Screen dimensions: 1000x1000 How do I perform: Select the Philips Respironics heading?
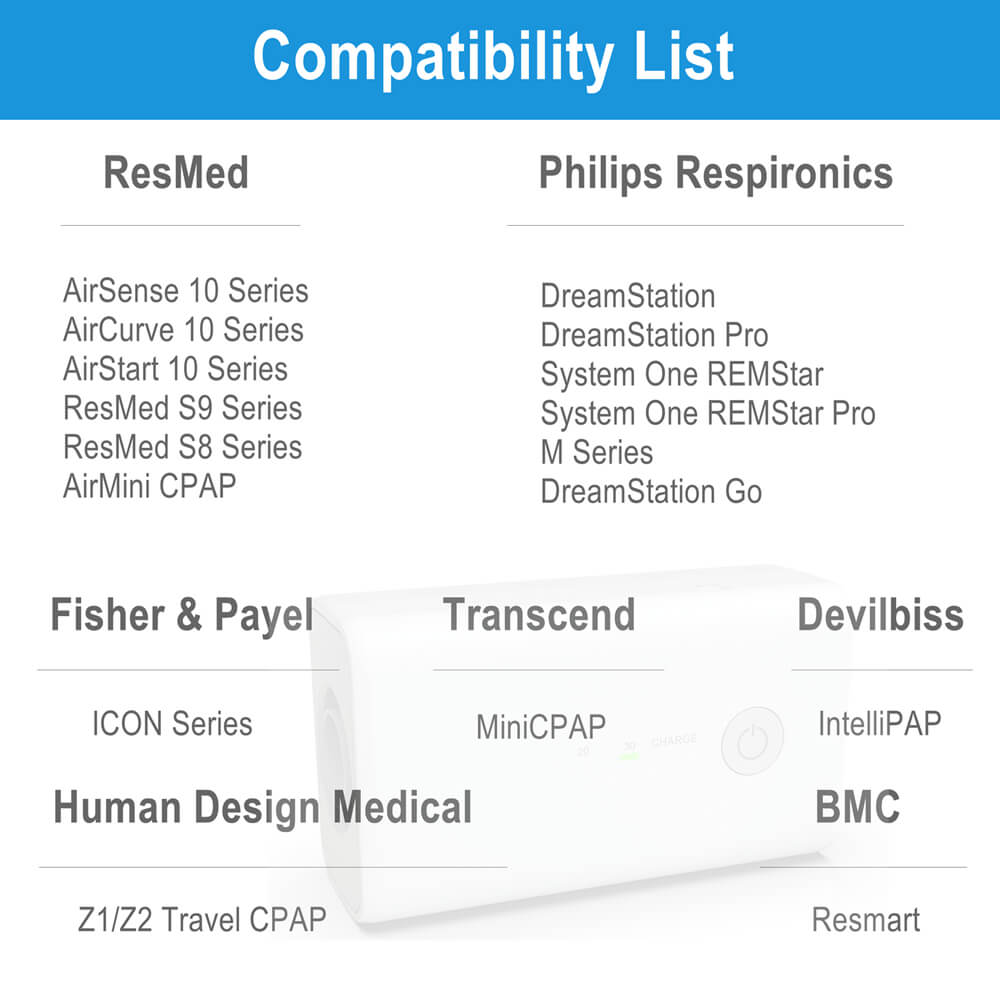pyautogui.click(x=716, y=173)
